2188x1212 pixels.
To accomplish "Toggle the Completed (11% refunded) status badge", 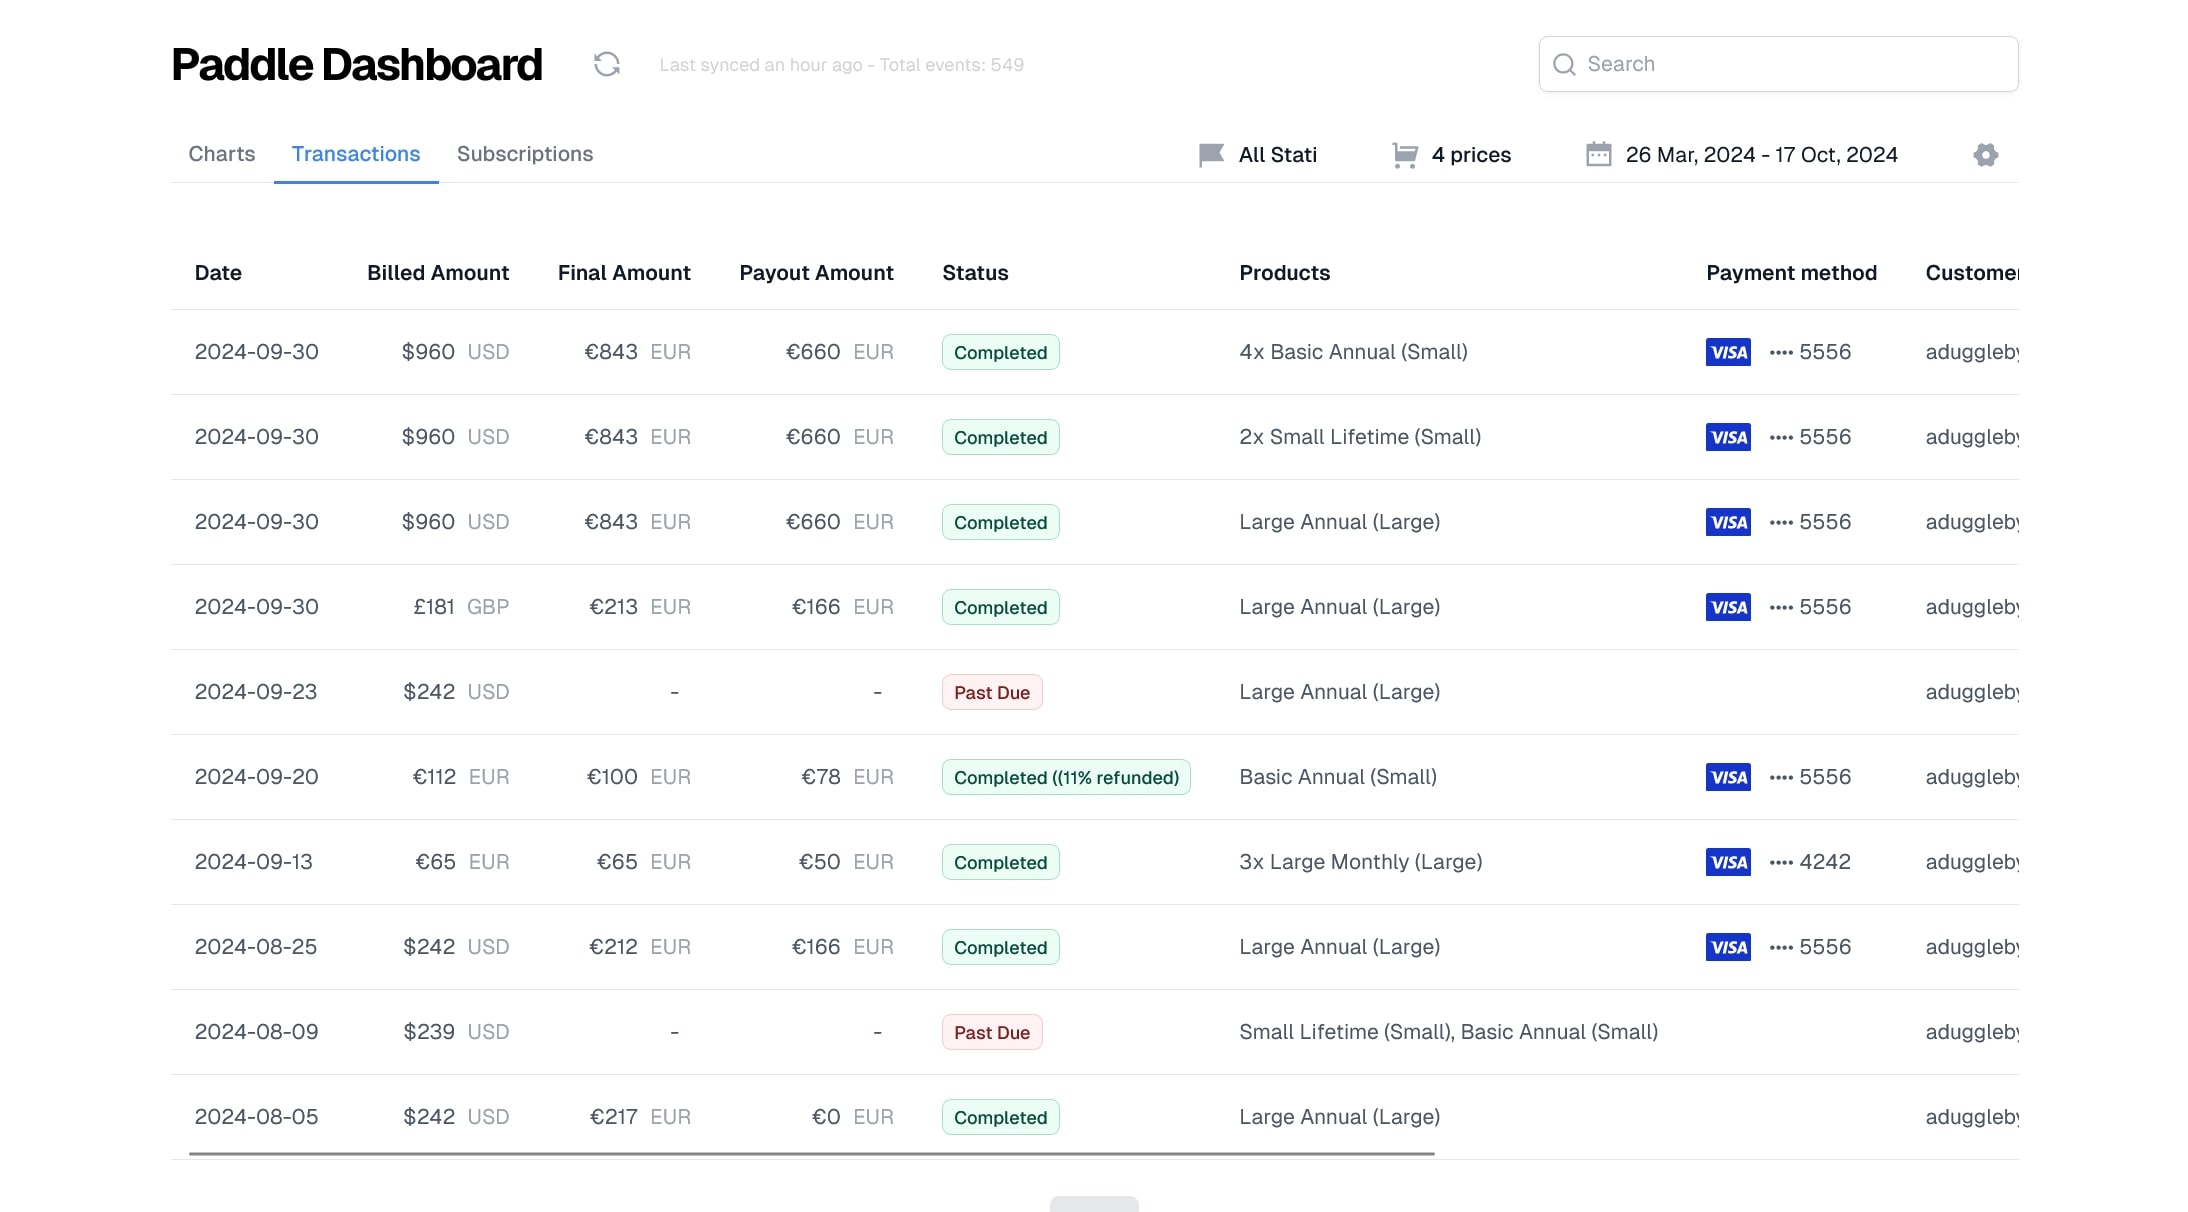I will [x=1065, y=777].
